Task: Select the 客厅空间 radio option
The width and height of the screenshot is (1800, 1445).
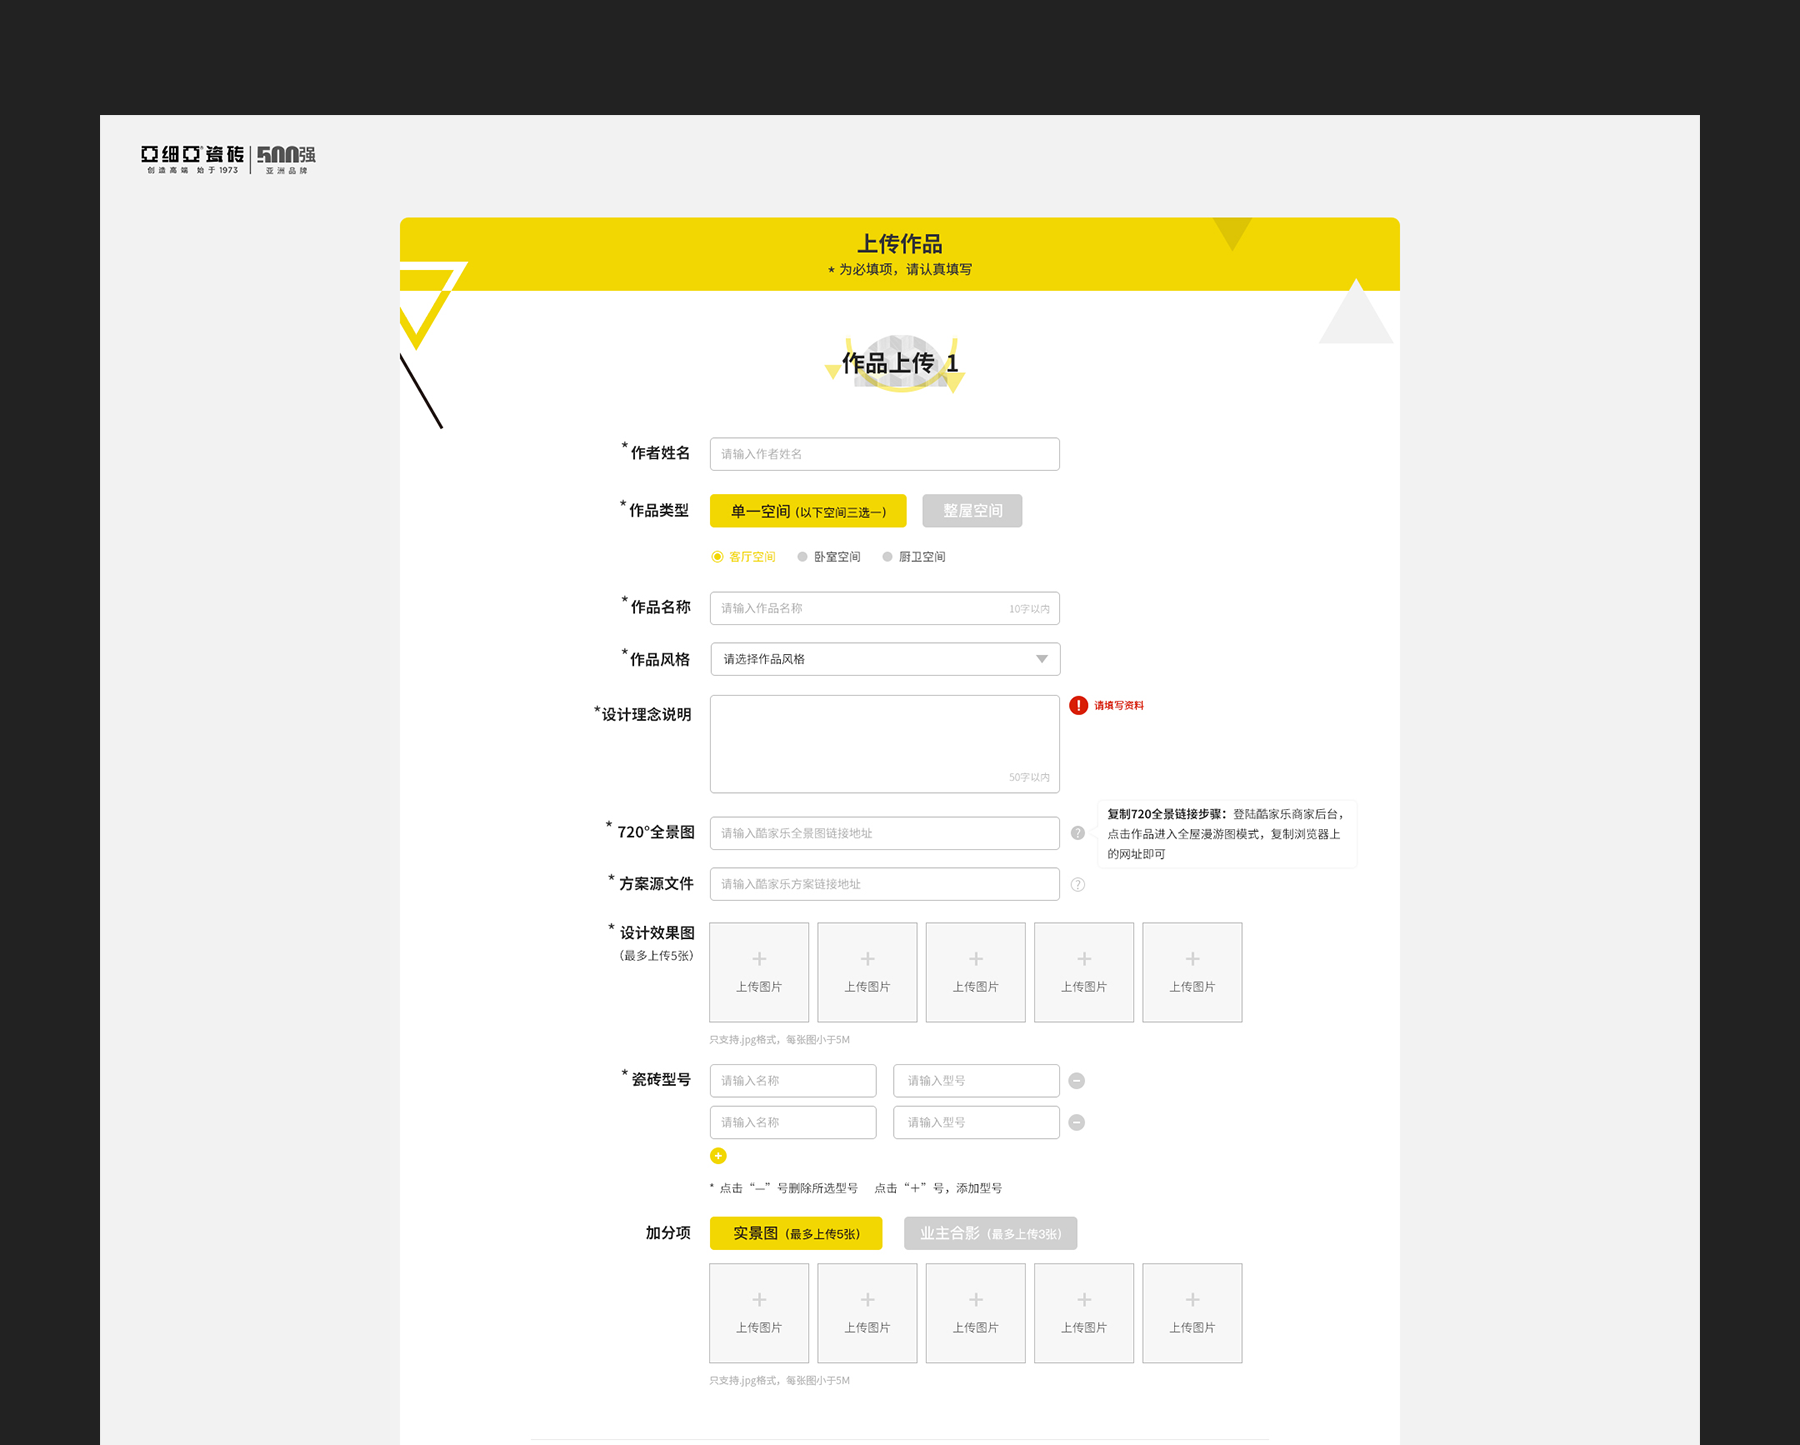Action: coord(717,557)
